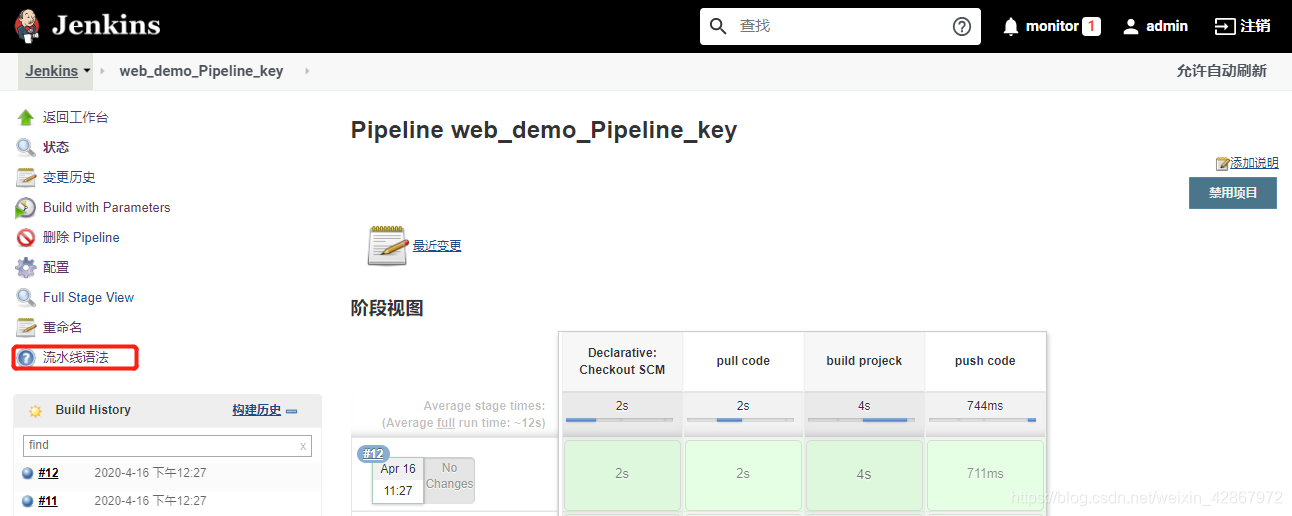Image resolution: width=1292 pixels, height=516 pixels.
Task: Click the notepad icon beside 重命名
Action: click(26, 327)
